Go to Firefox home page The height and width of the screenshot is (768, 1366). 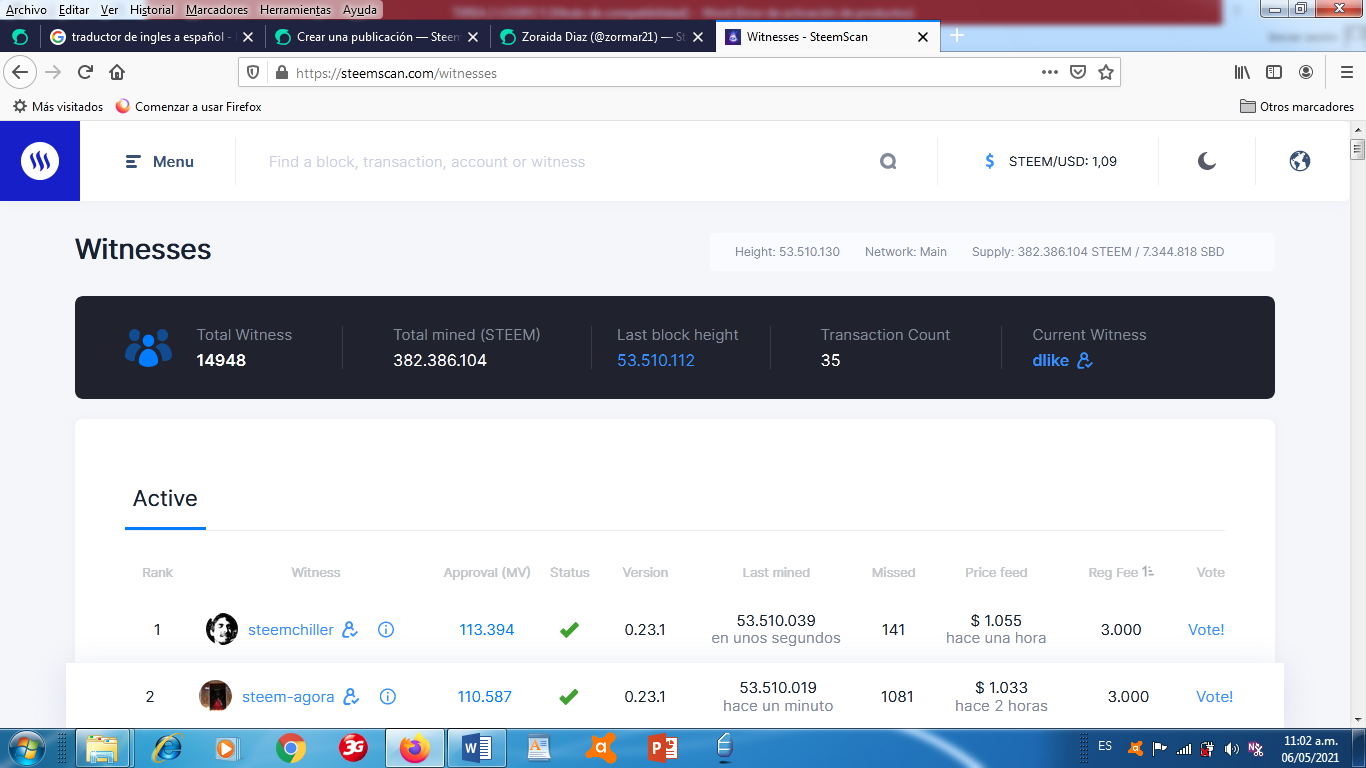117,72
